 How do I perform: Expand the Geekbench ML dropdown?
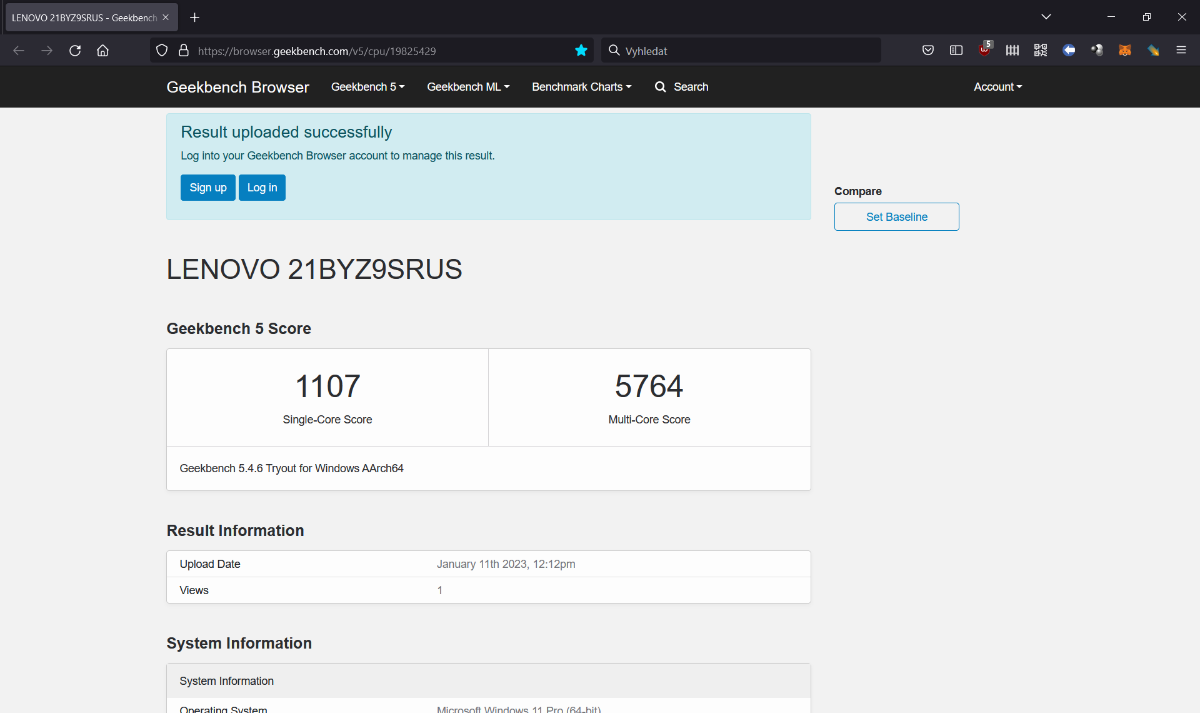pyautogui.click(x=467, y=87)
